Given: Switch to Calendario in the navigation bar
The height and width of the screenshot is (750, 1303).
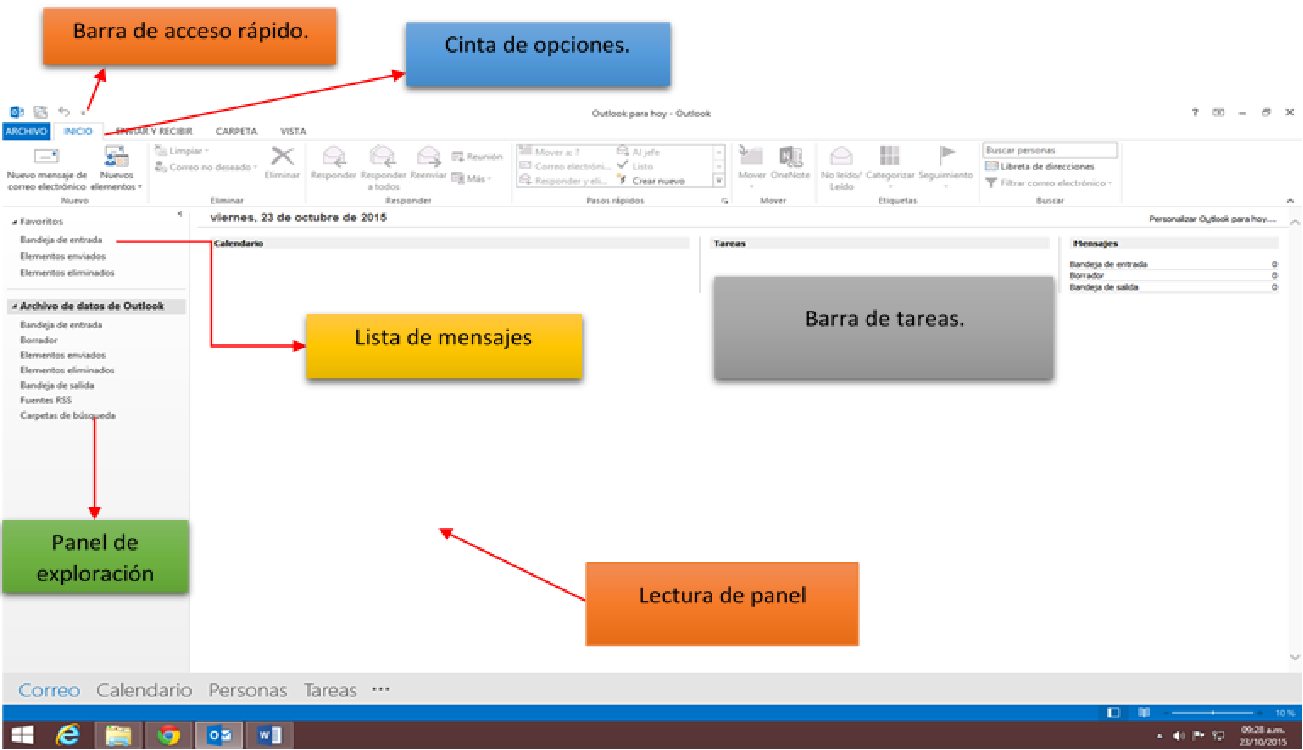Looking at the screenshot, I should pyautogui.click(x=144, y=690).
